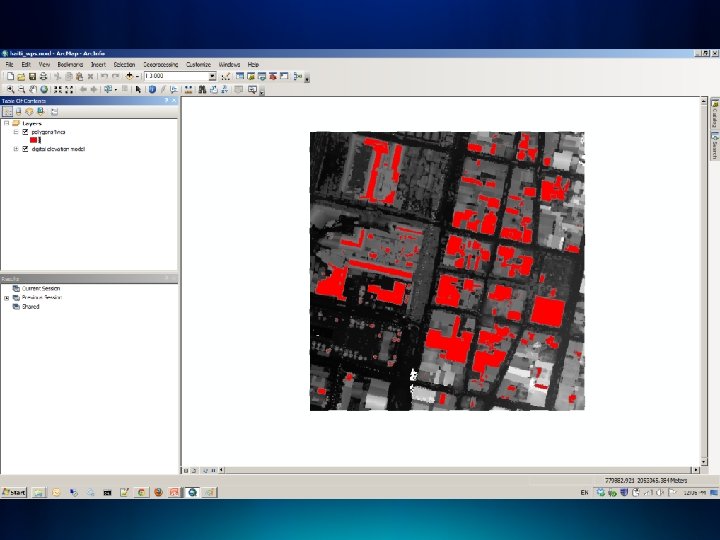Save the map with floppy disk icon
This screenshot has width=720, height=540.
tap(32, 76)
